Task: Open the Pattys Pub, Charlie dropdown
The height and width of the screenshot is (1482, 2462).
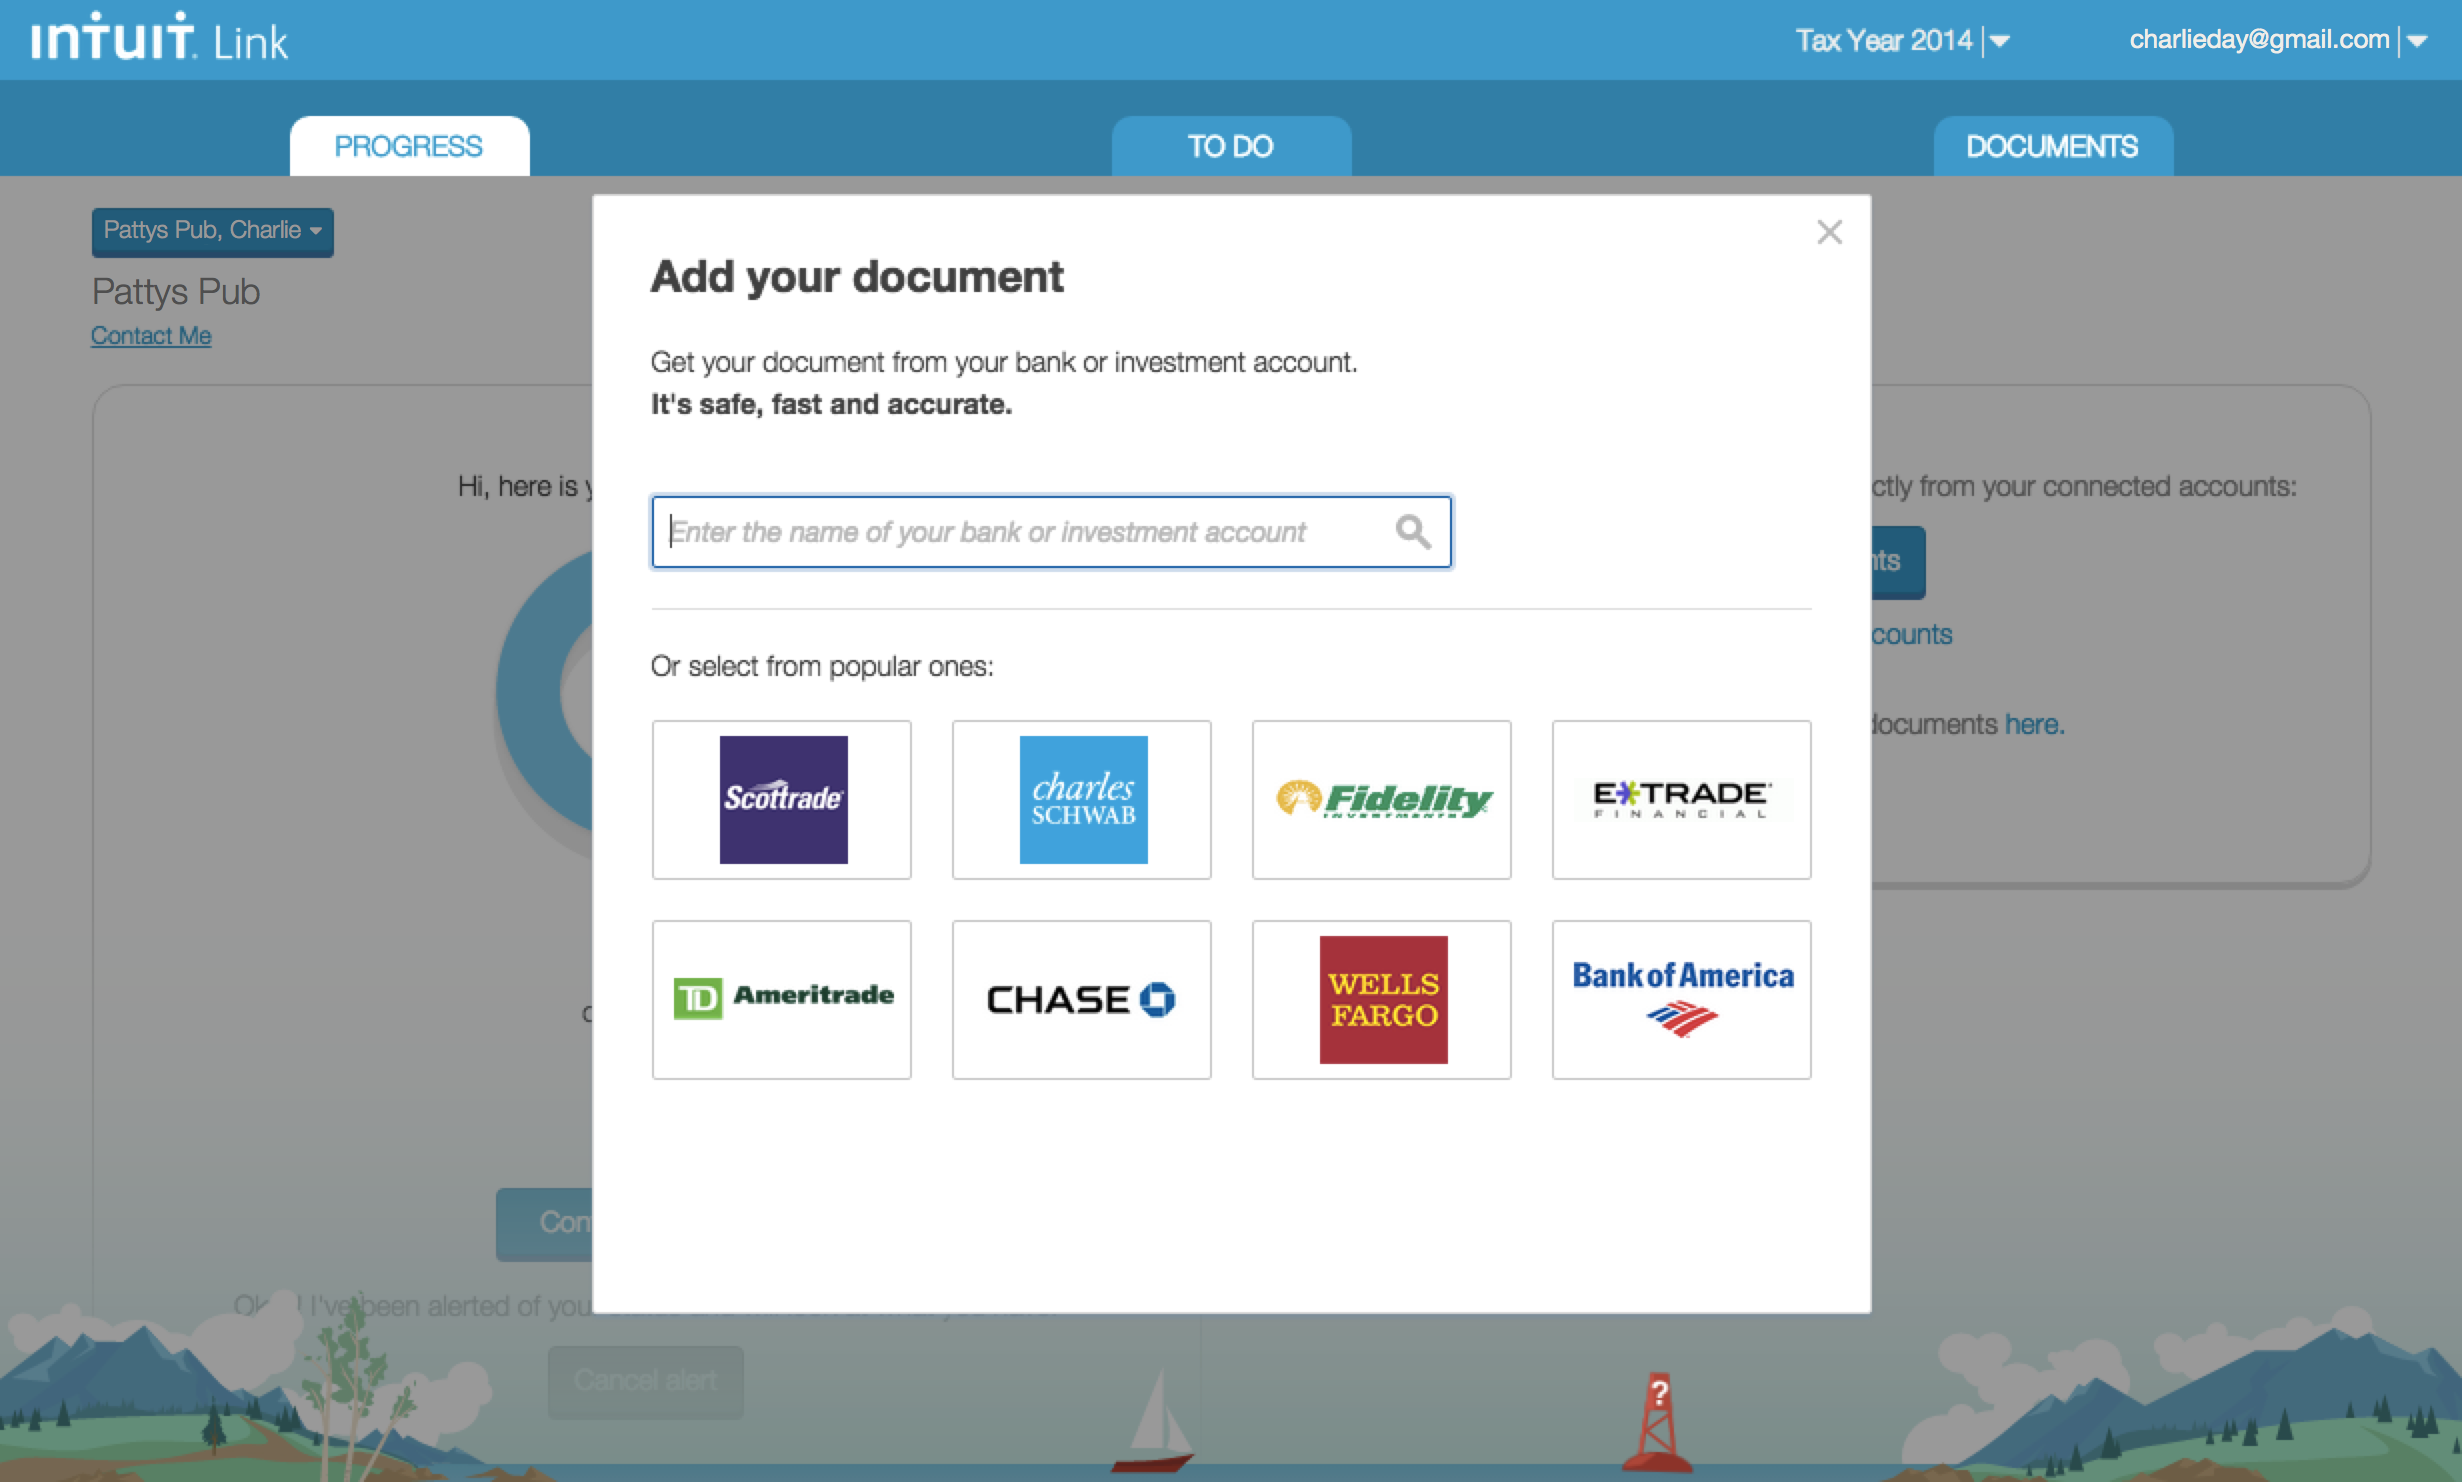Action: pos(212,231)
